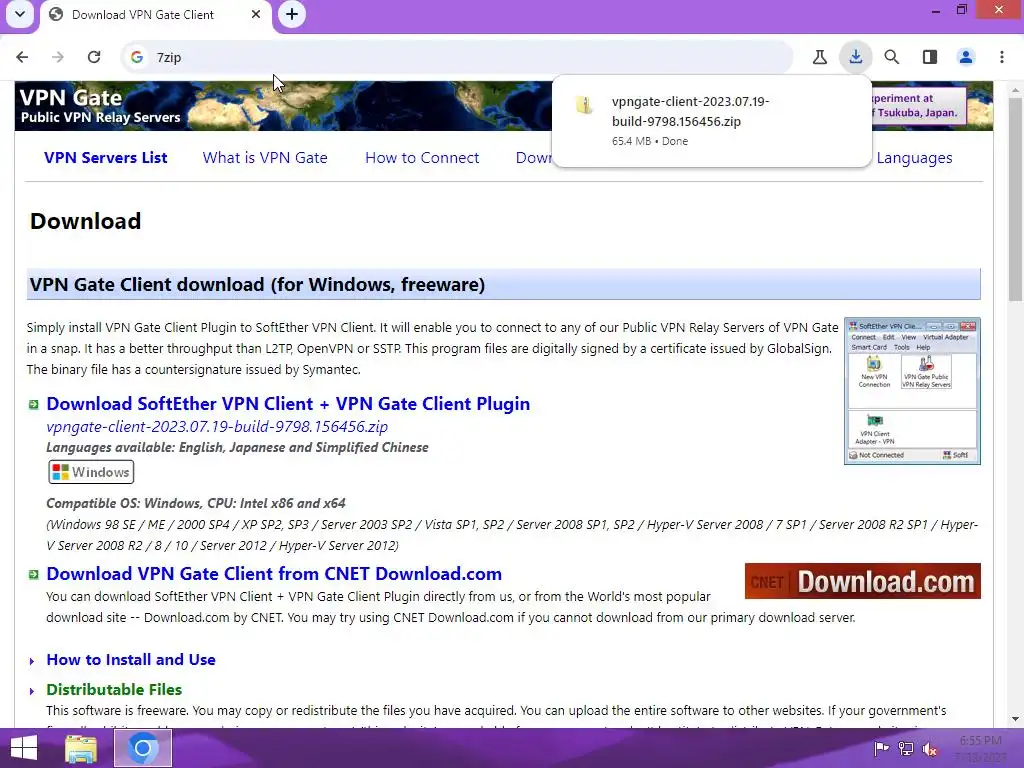
Task: Go to VPN Servers List tab
Action: [106, 157]
